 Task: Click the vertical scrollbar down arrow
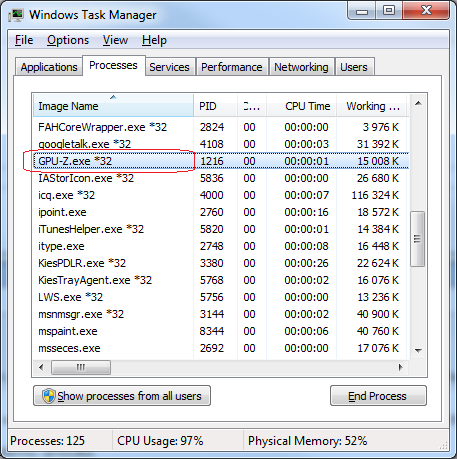[418, 350]
